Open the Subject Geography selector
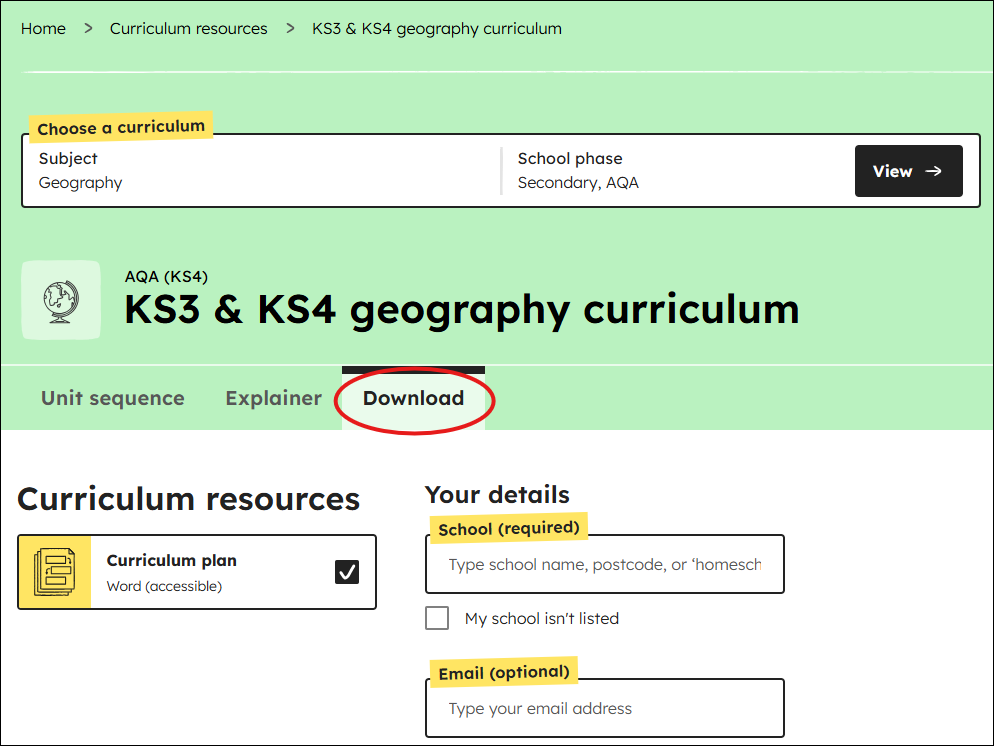Screen dimensions: 994x746 tap(261, 170)
